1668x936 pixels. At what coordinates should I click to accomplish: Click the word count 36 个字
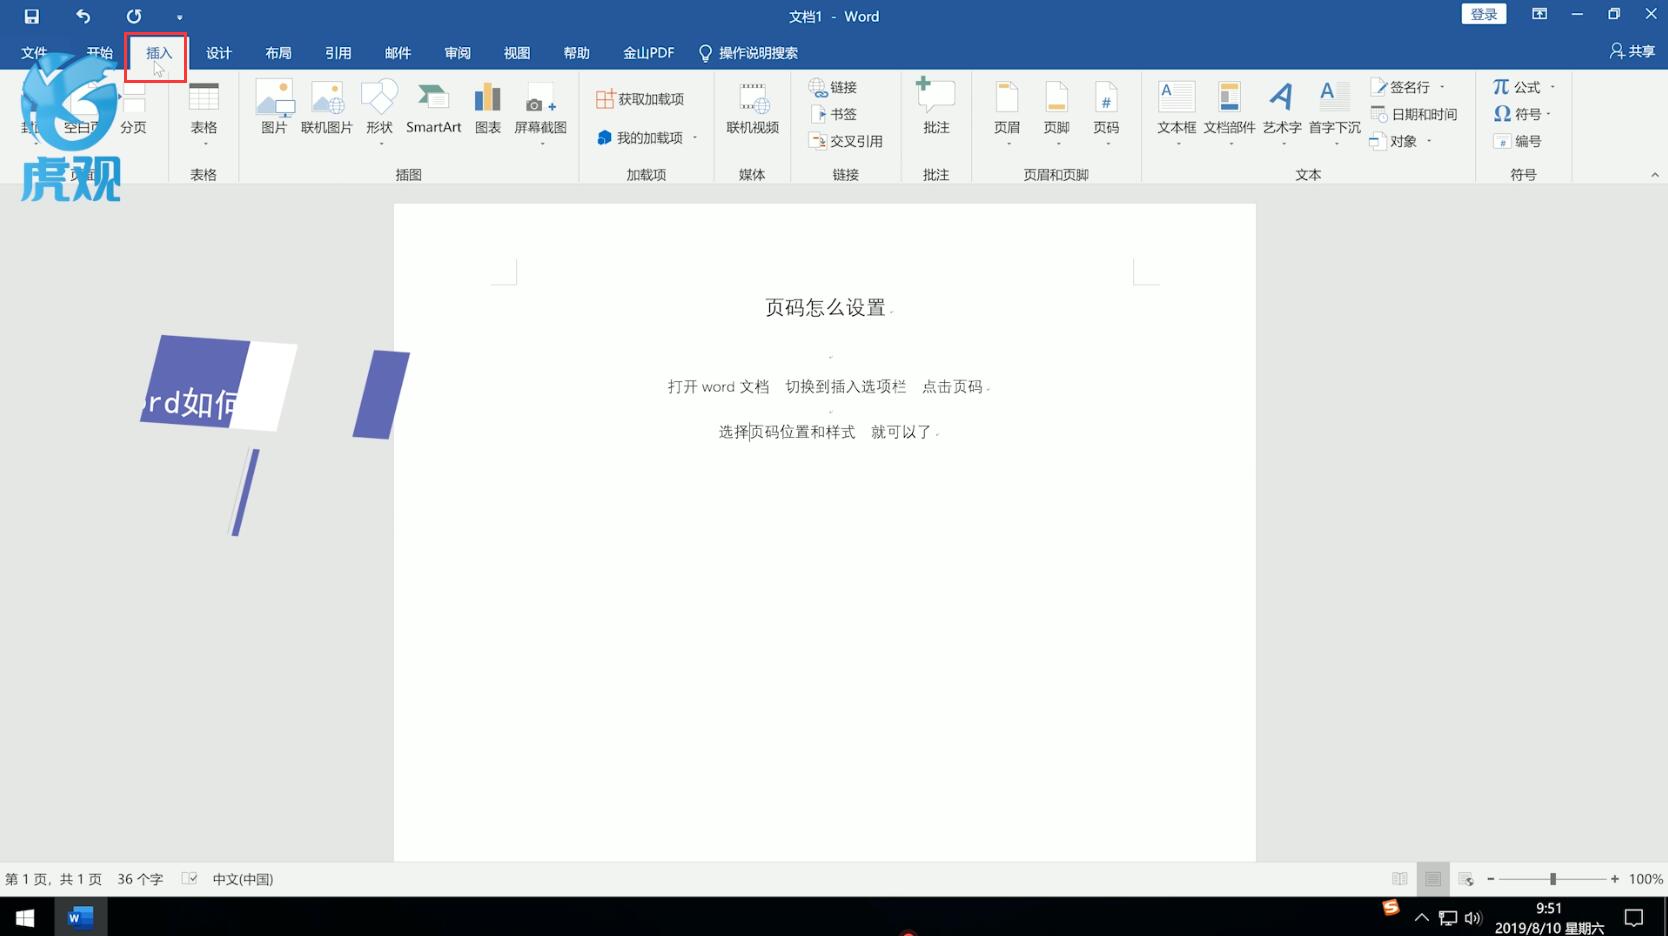(140, 879)
